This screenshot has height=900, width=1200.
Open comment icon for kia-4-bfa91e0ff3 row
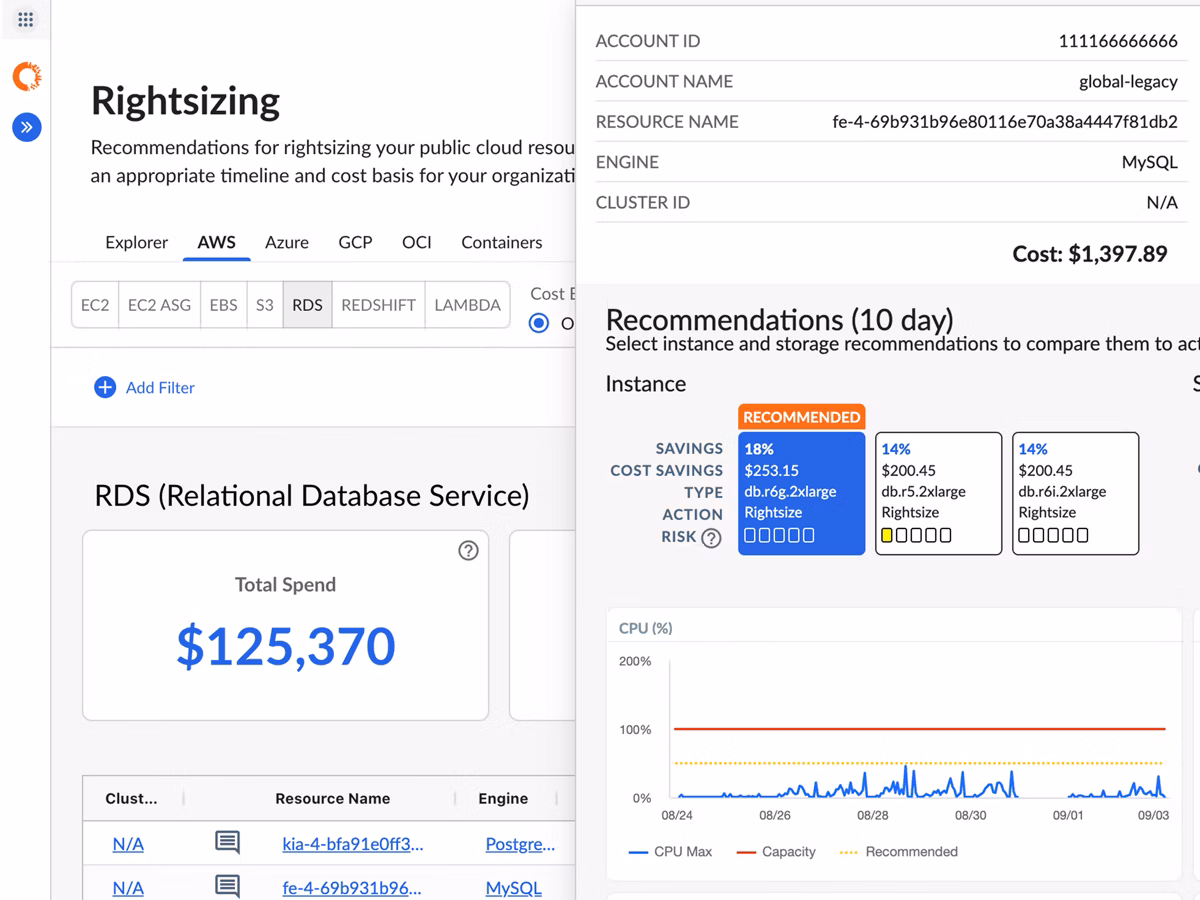tap(228, 843)
